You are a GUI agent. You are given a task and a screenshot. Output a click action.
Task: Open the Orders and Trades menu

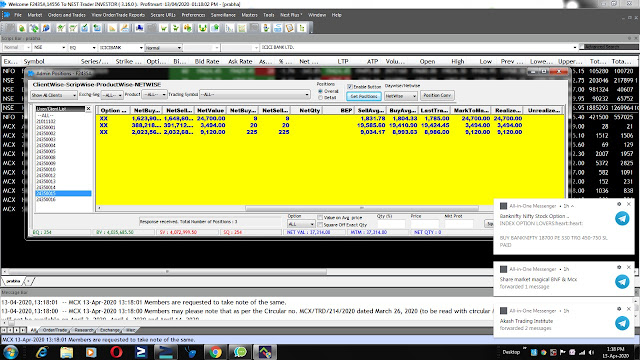tap(67, 15)
